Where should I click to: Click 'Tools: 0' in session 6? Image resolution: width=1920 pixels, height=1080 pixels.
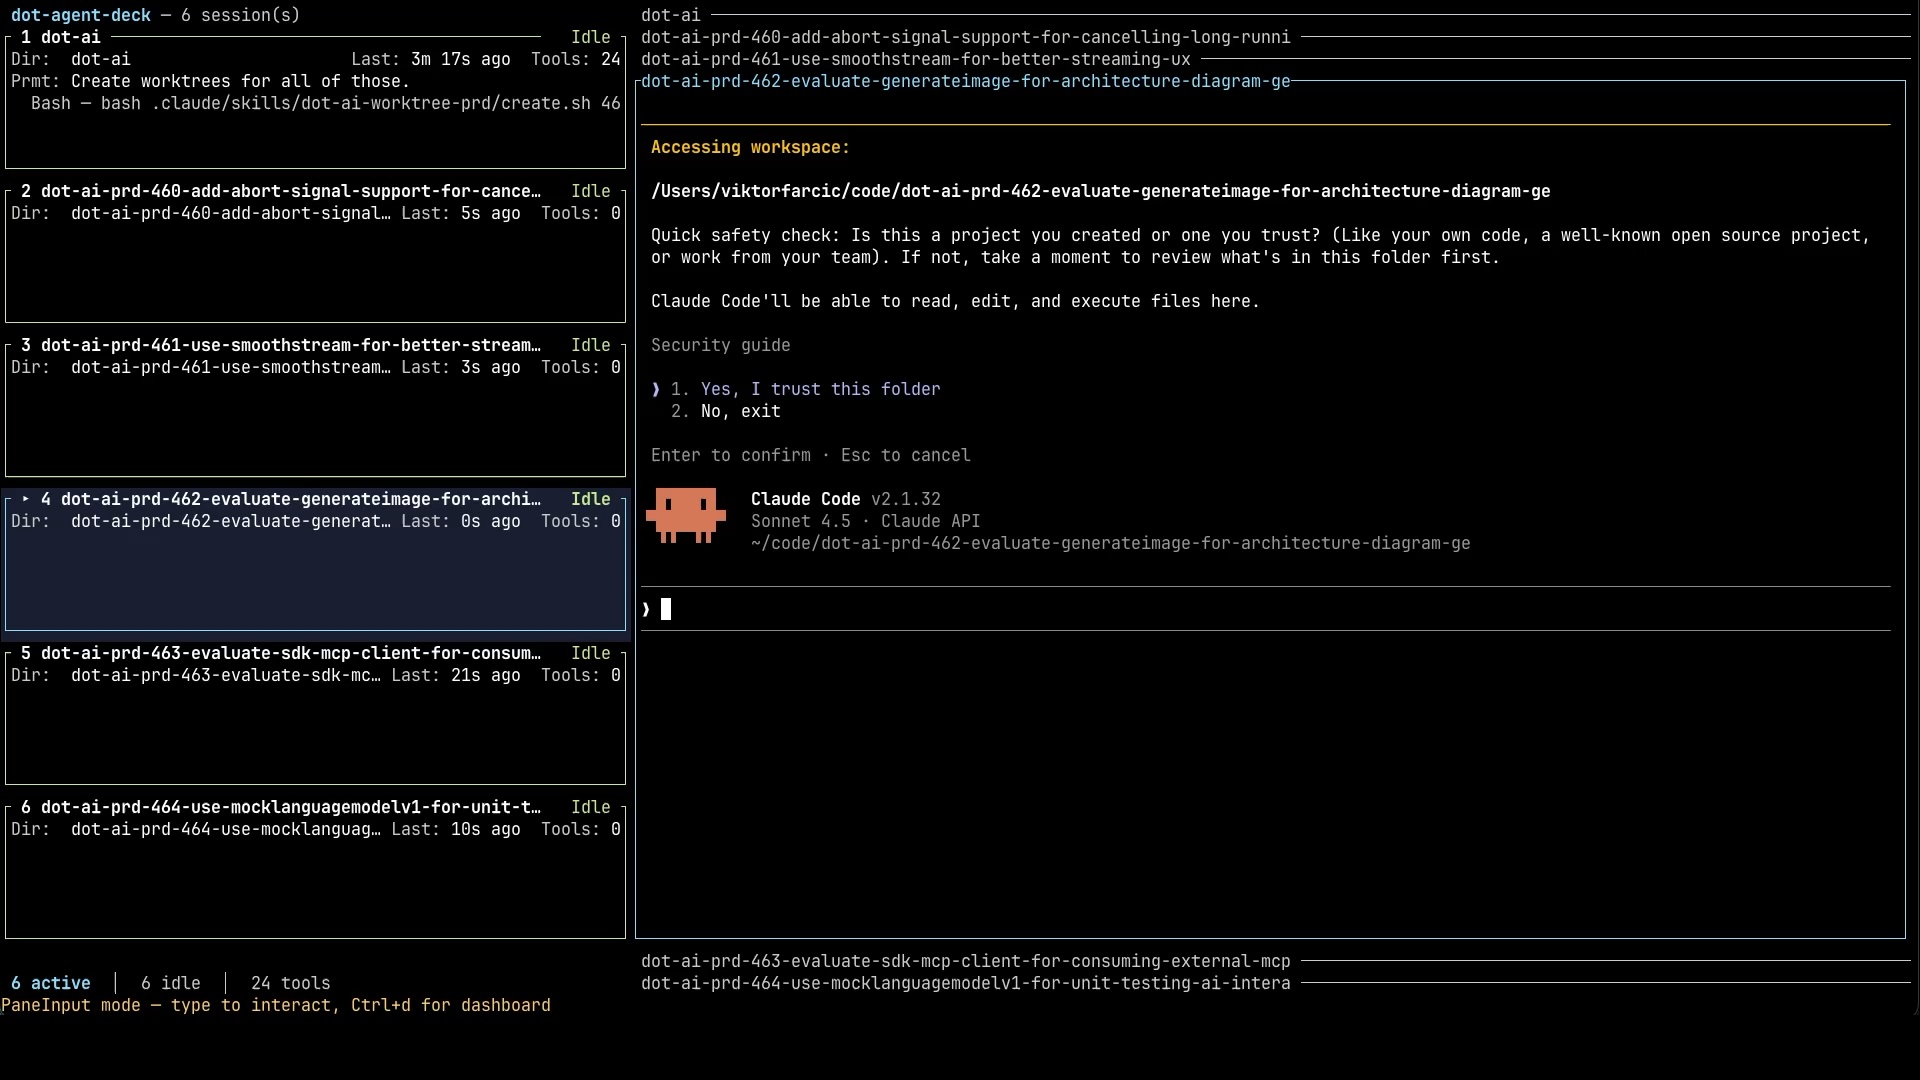581,829
